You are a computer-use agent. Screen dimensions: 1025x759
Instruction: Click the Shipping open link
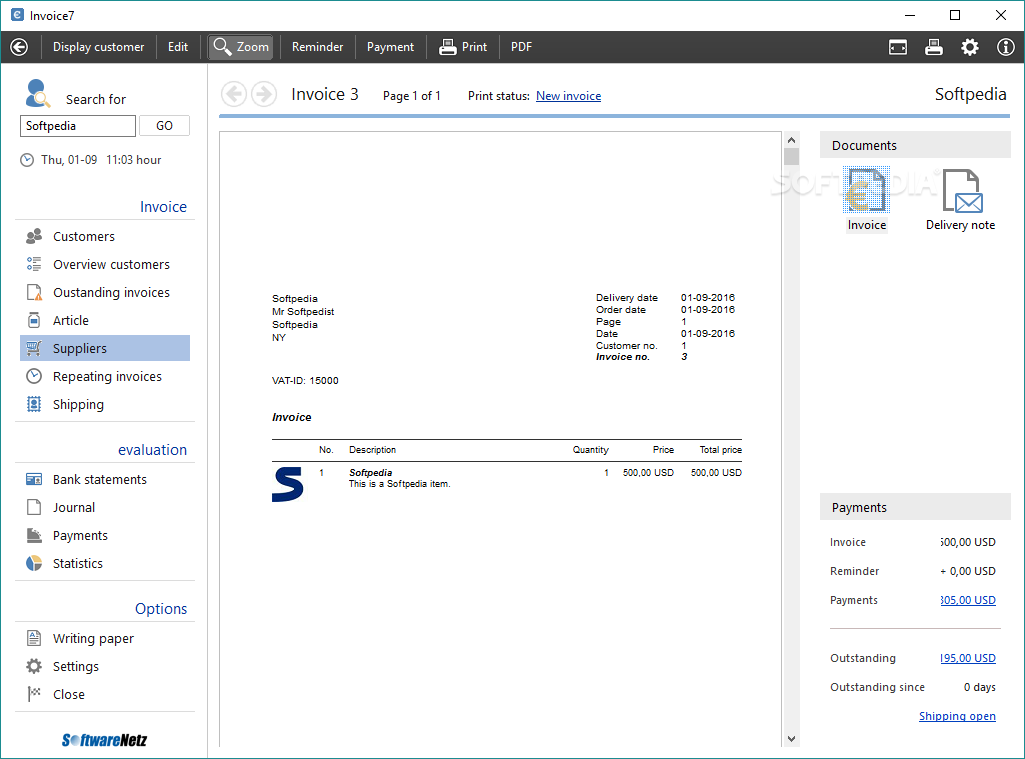tap(957, 717)
